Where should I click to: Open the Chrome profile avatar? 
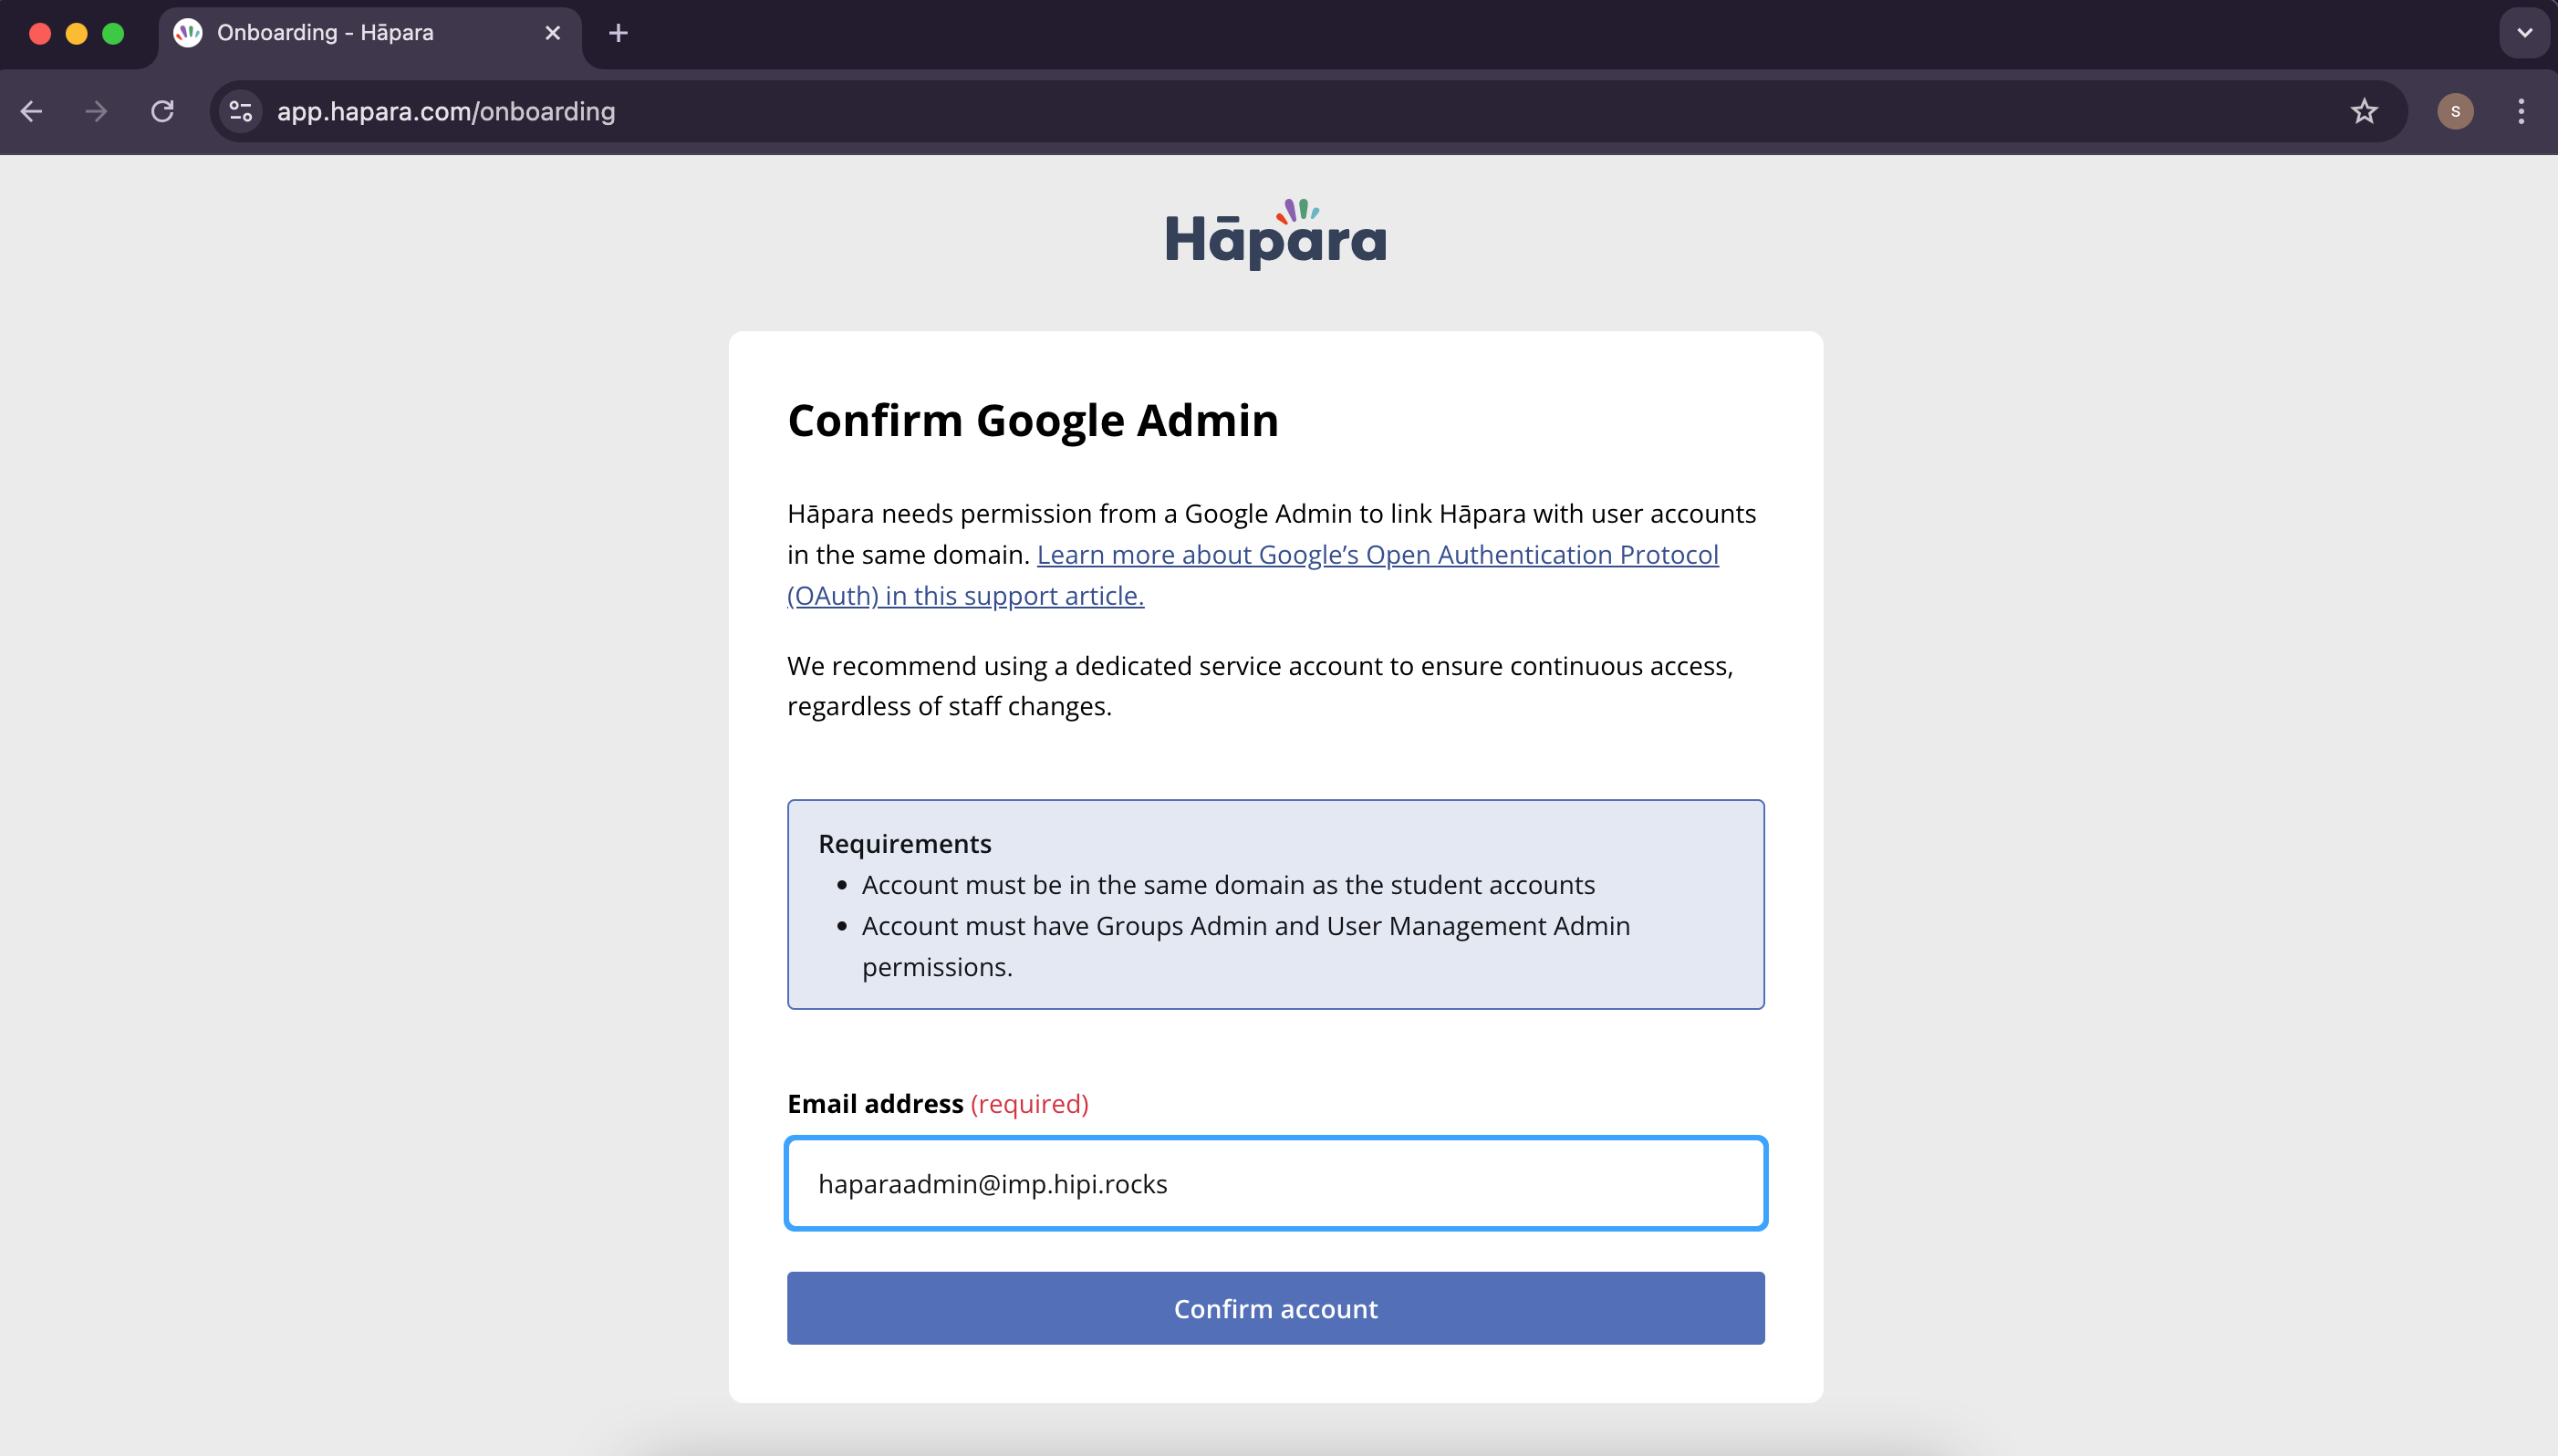(2455, 111)
